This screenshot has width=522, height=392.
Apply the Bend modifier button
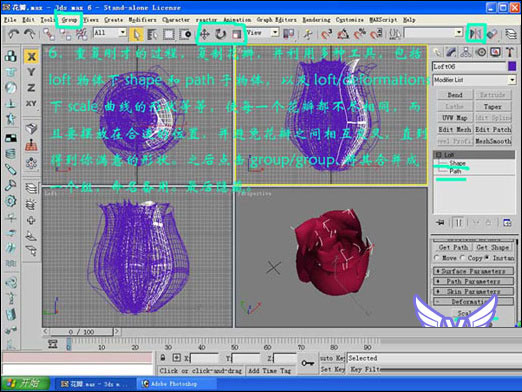(455, 95)
